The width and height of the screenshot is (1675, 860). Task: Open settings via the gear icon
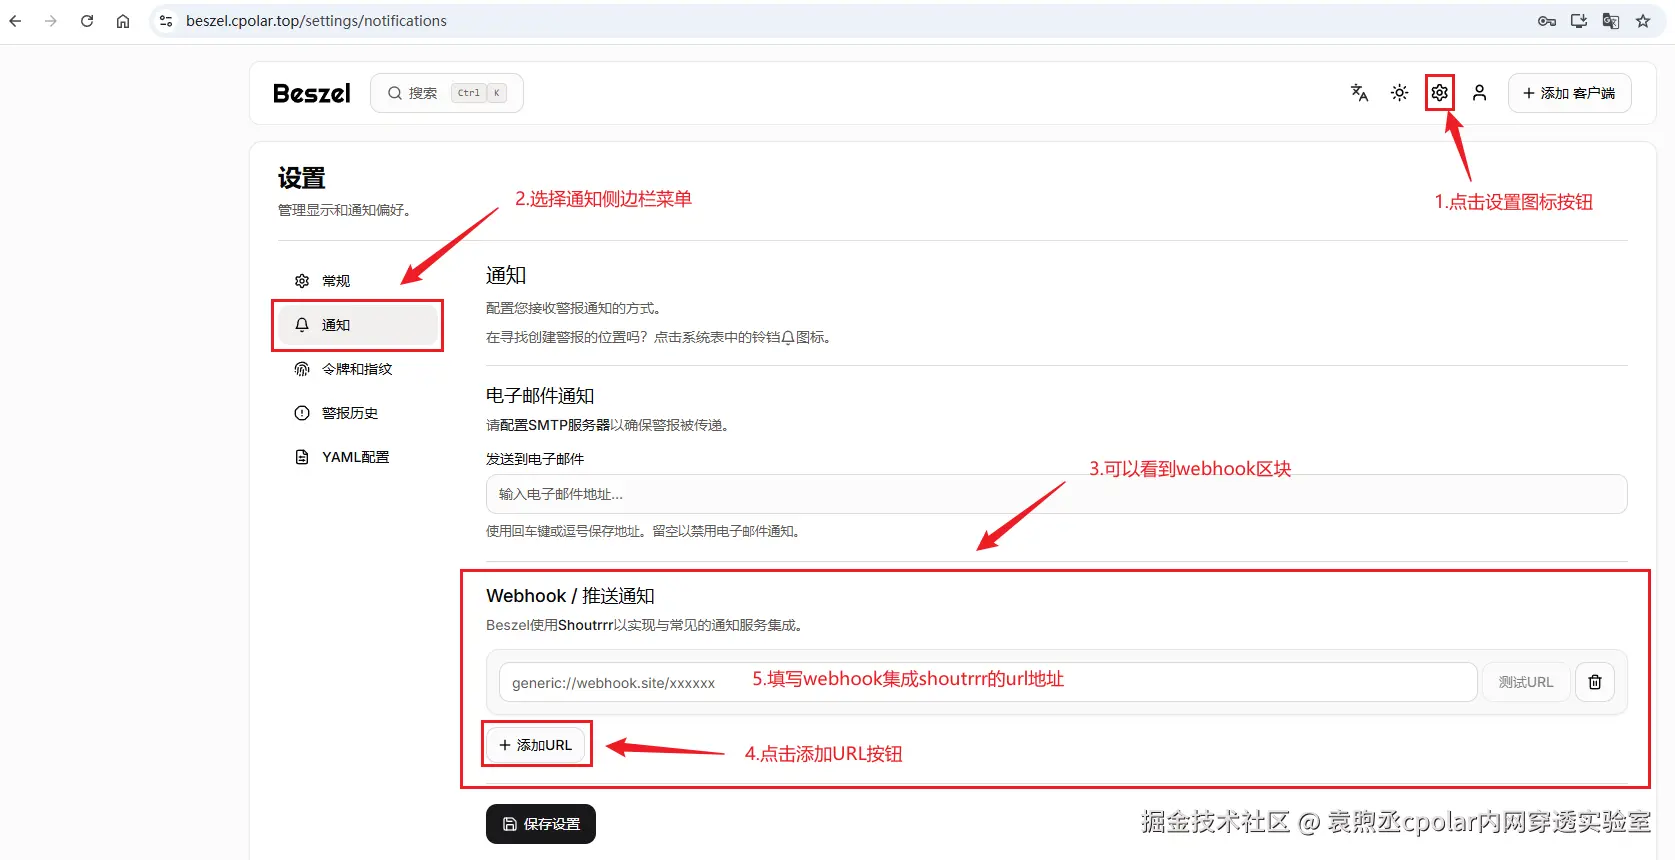tap(1439, 93)
